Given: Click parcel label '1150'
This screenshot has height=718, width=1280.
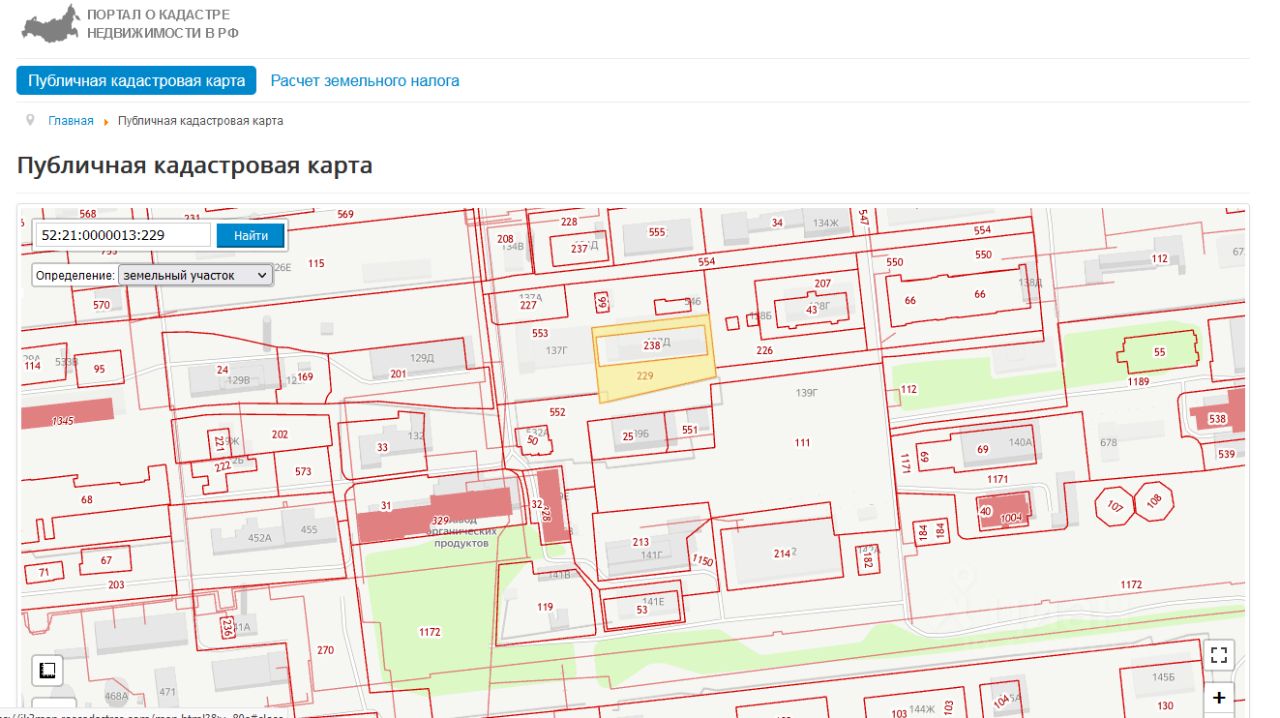Looking at the screenshot, I should click(703, 562).
